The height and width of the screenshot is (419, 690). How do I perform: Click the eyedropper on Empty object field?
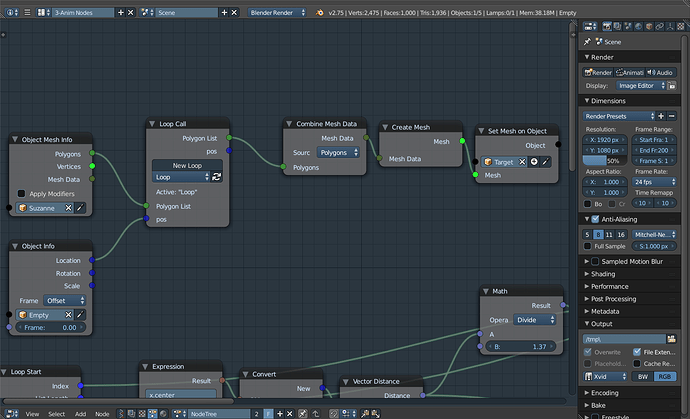click(80, 315)
